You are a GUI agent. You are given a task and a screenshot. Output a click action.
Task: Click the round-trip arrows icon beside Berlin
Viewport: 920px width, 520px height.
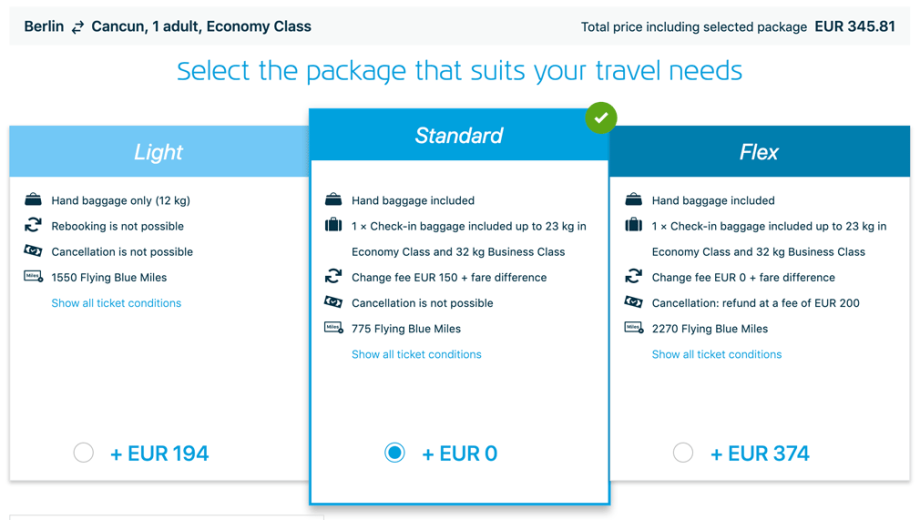[78, 27]
